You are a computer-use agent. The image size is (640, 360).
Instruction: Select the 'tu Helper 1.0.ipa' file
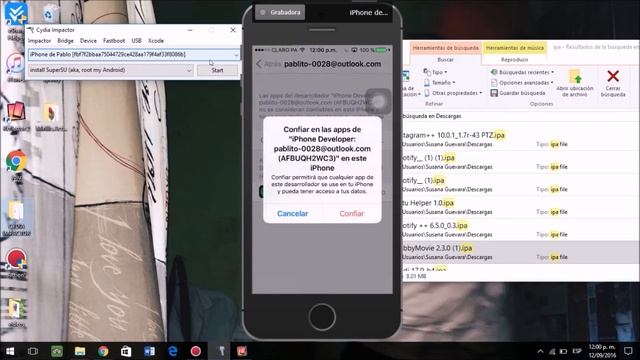521,207
